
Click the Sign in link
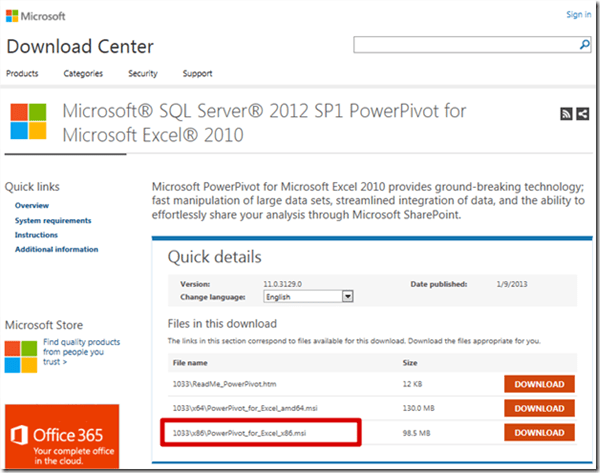click(578, 15)
